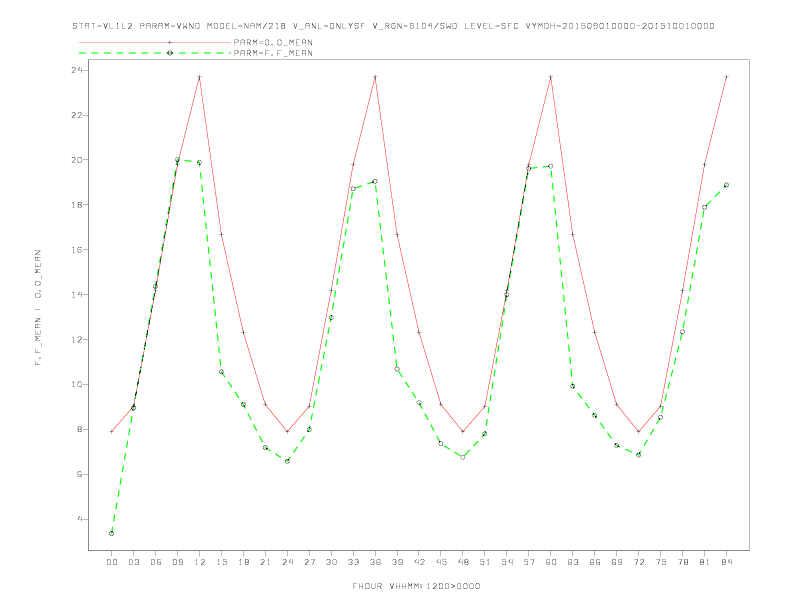The width and height of the screenshot is (792, 612).
Task: Click the x-axis tick label 66
Action: (595, 562)
